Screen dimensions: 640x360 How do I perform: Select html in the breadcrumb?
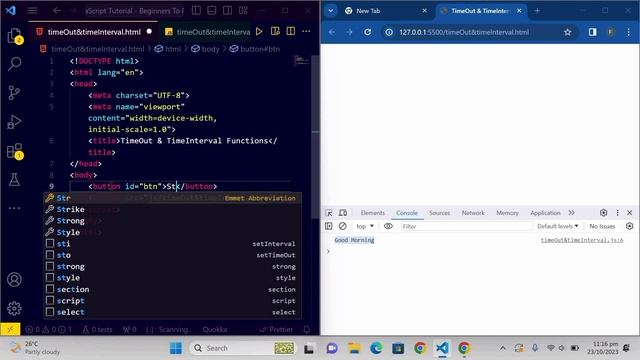(168, 49)
